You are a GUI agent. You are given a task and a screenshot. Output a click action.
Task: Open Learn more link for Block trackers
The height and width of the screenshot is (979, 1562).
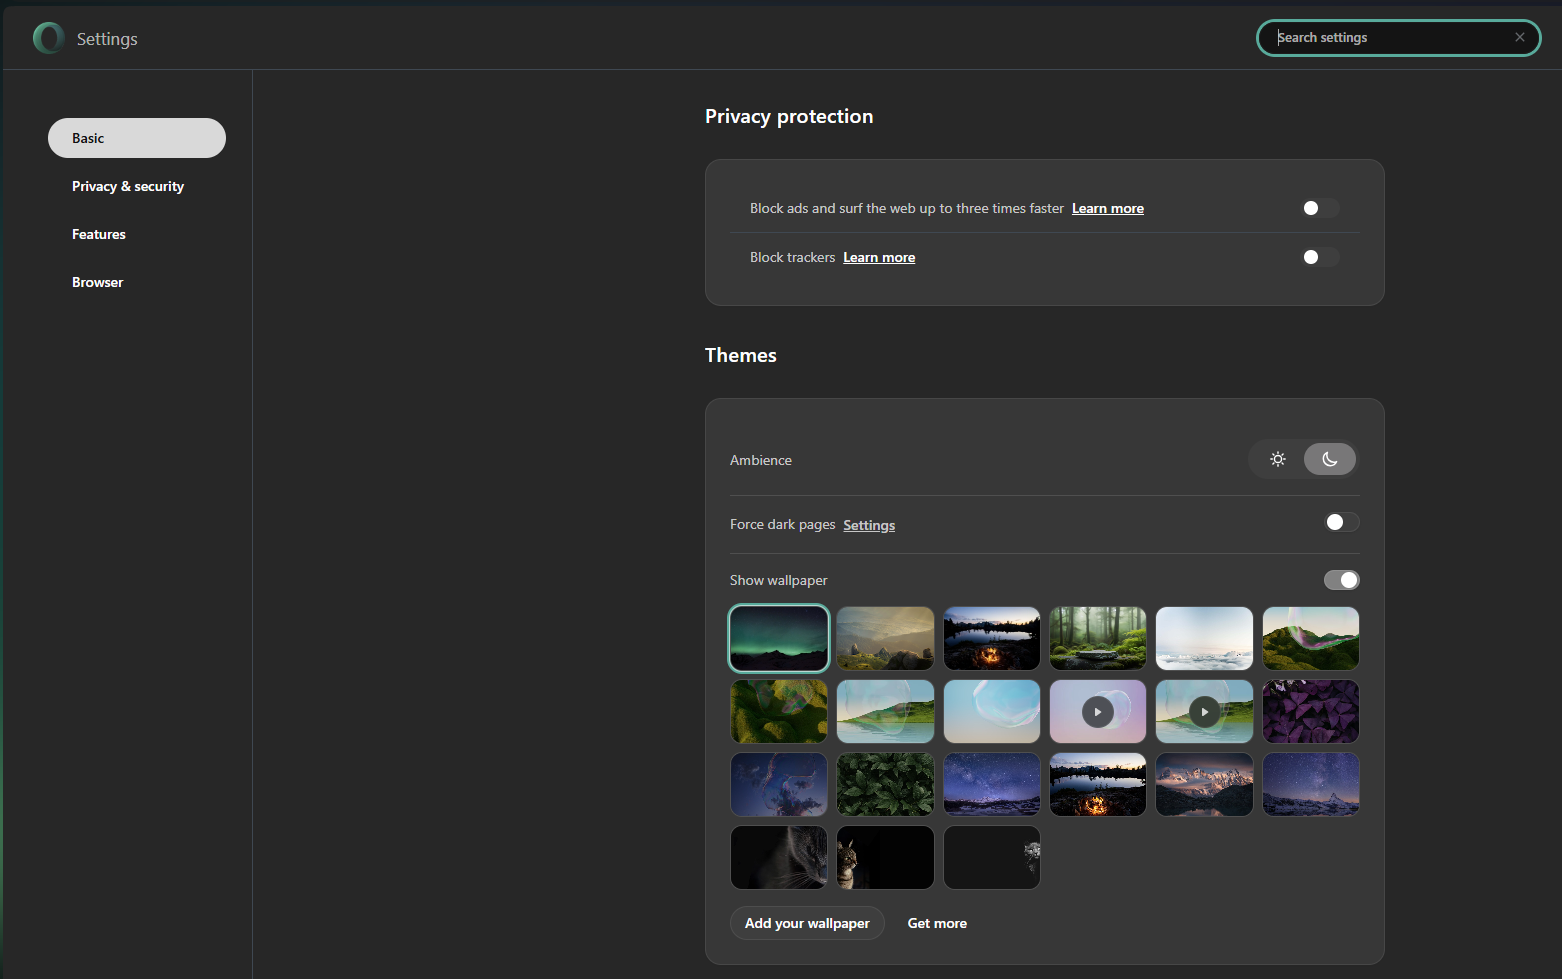[879, 257]
